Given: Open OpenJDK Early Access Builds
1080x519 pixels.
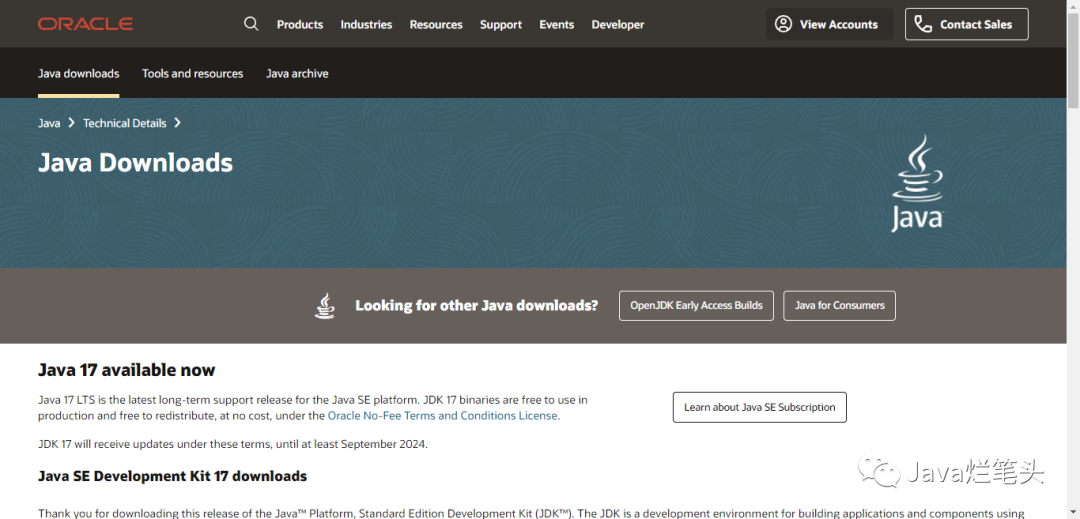Looking at the screenshot, I should tap(696, 306).
